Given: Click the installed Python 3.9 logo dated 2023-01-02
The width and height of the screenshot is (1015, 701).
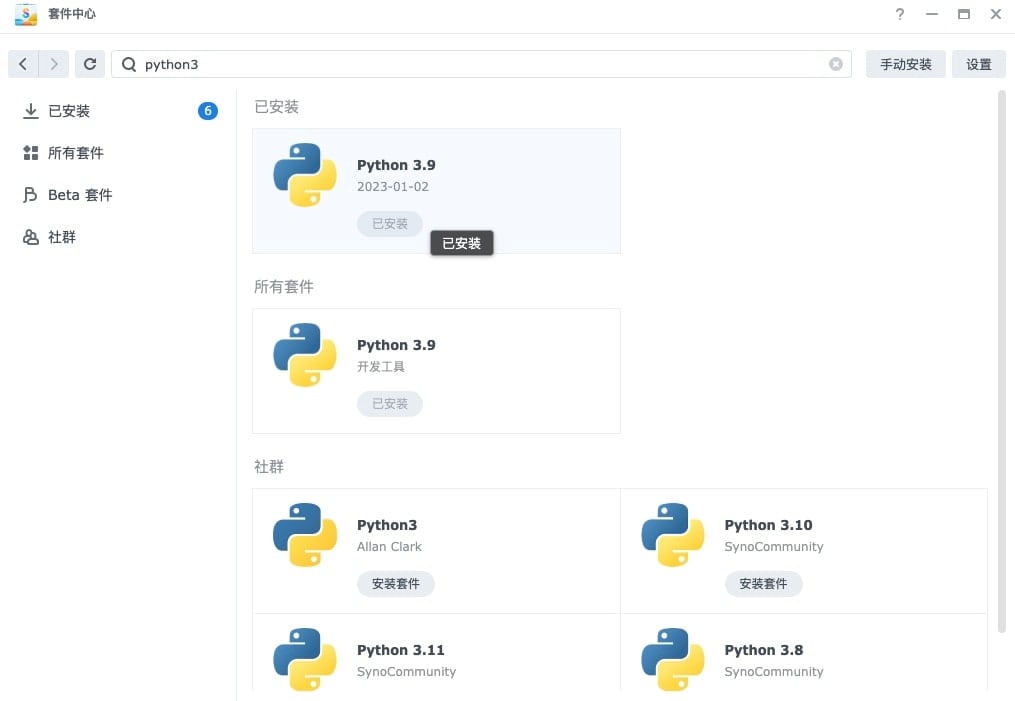Looking at the screenshot, I should 305,175.
